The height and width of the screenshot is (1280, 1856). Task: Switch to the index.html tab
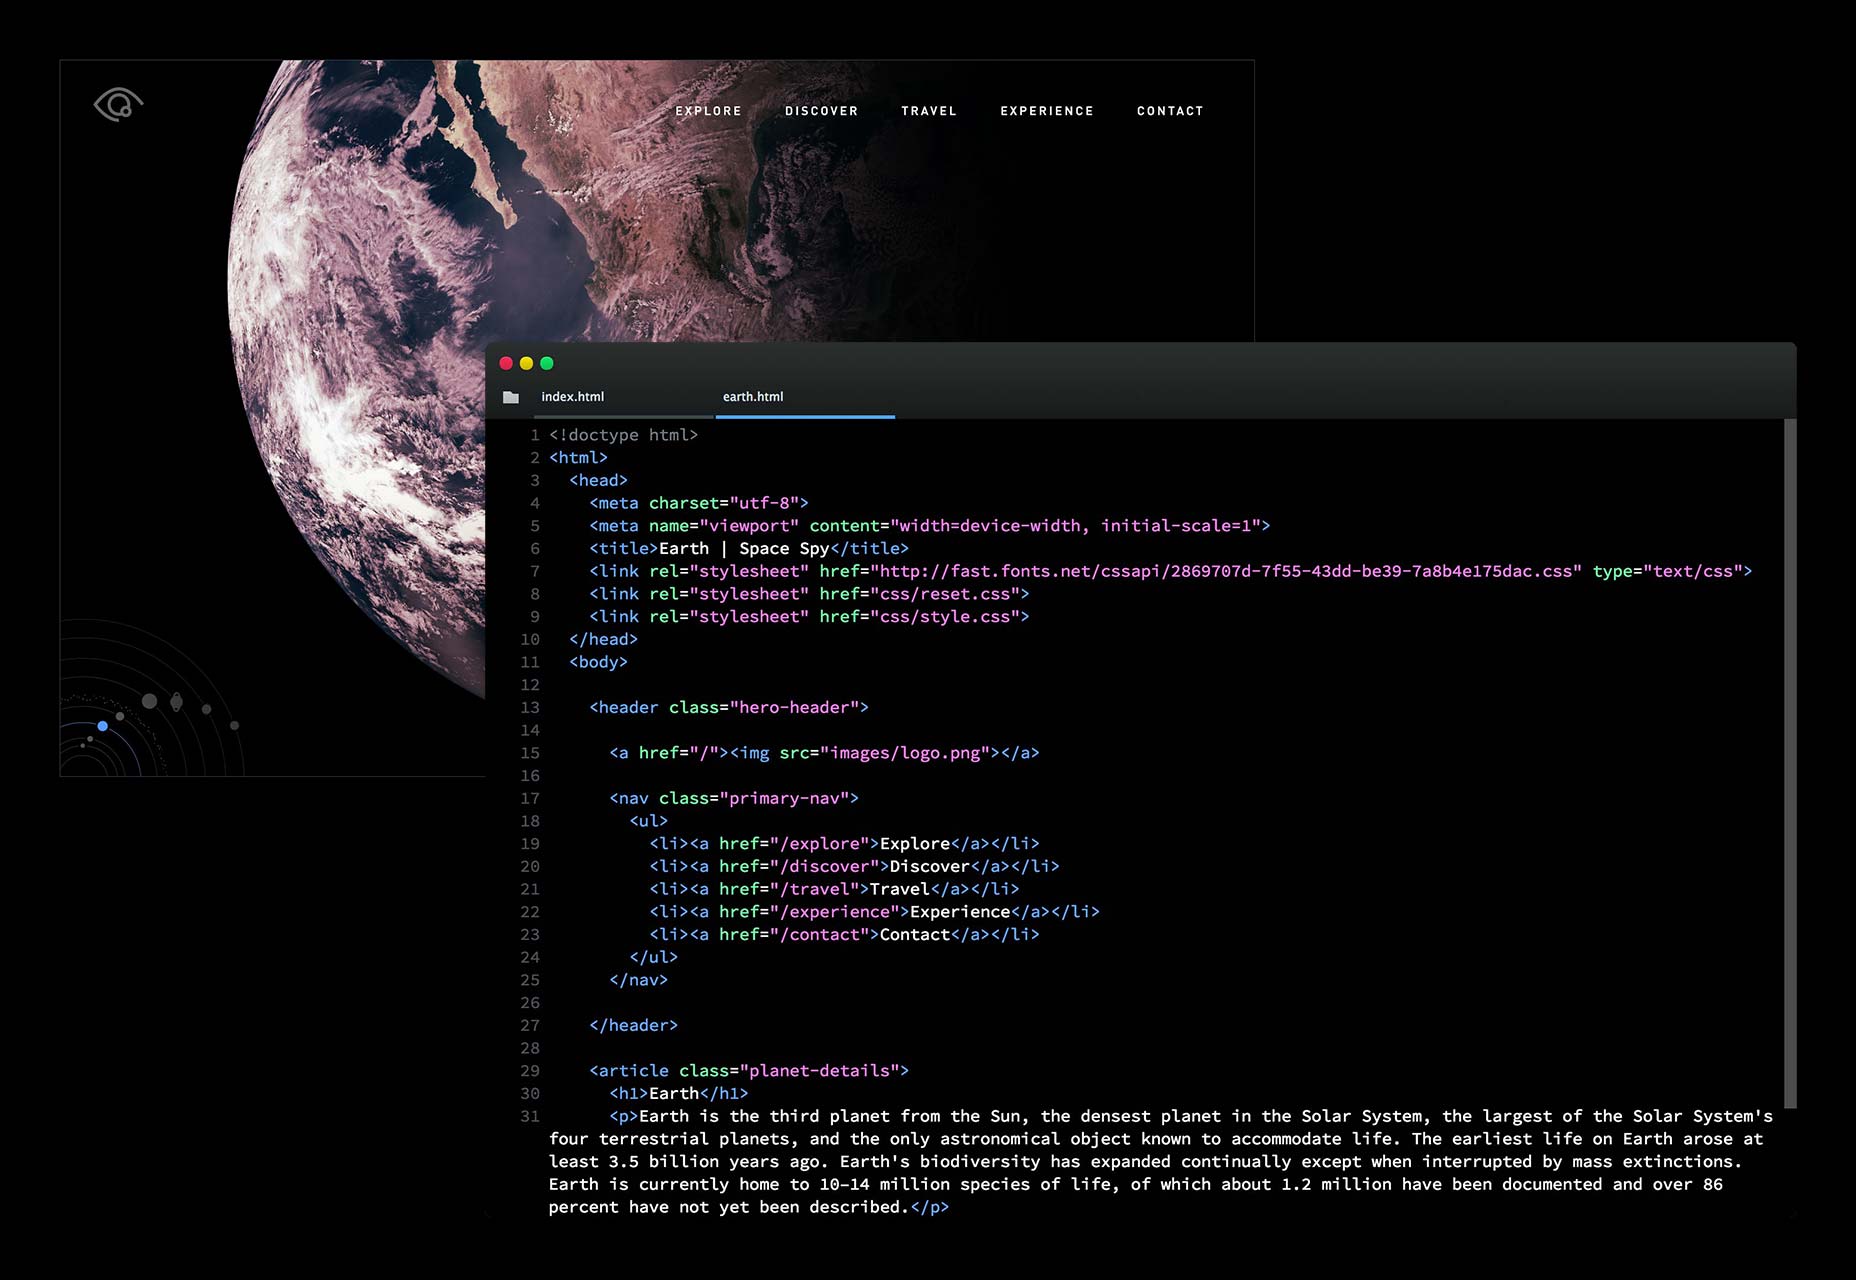point(573,397)
